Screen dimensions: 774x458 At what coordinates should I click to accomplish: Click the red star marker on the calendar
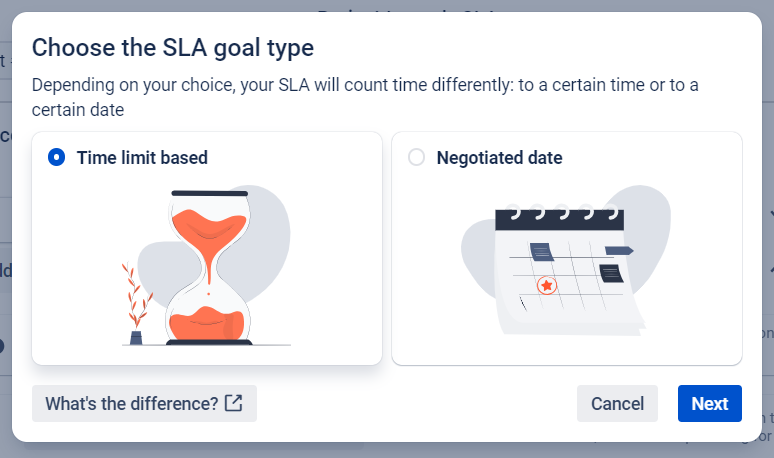[546, 286]
